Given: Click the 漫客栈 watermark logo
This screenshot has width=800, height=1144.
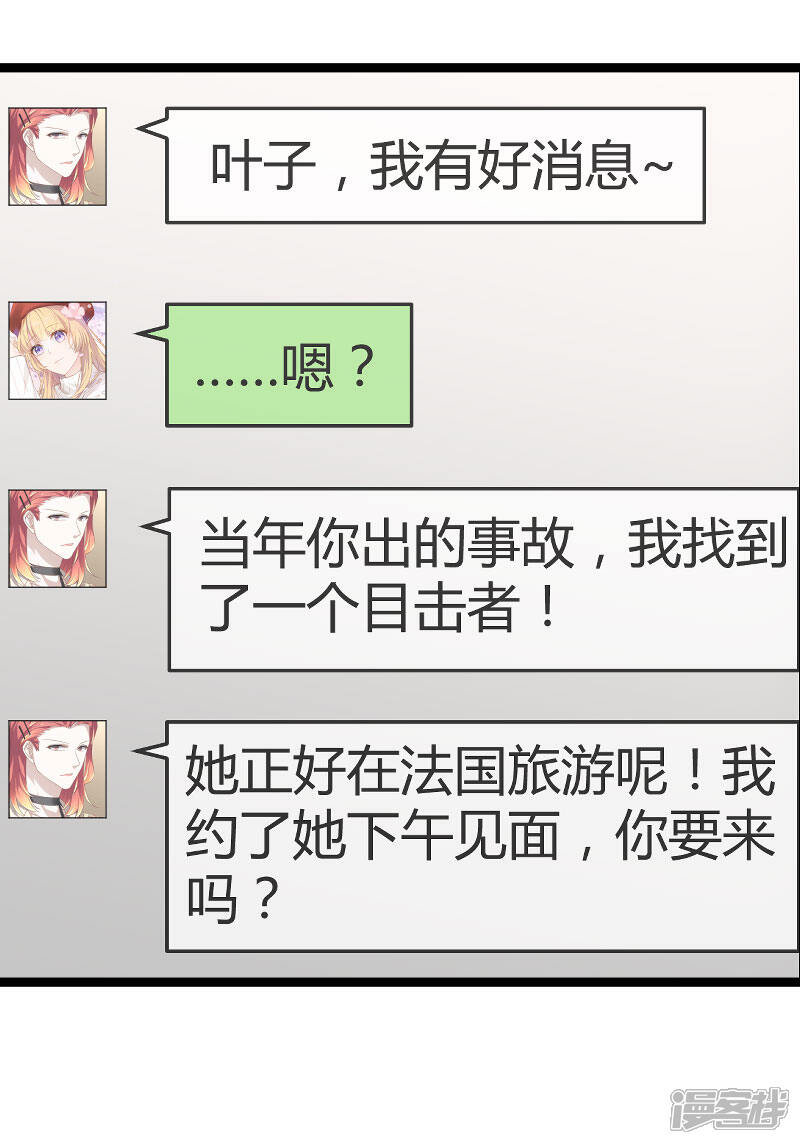Looking at the screenshot, I should pyautogui.click(x=729, y=1110).
